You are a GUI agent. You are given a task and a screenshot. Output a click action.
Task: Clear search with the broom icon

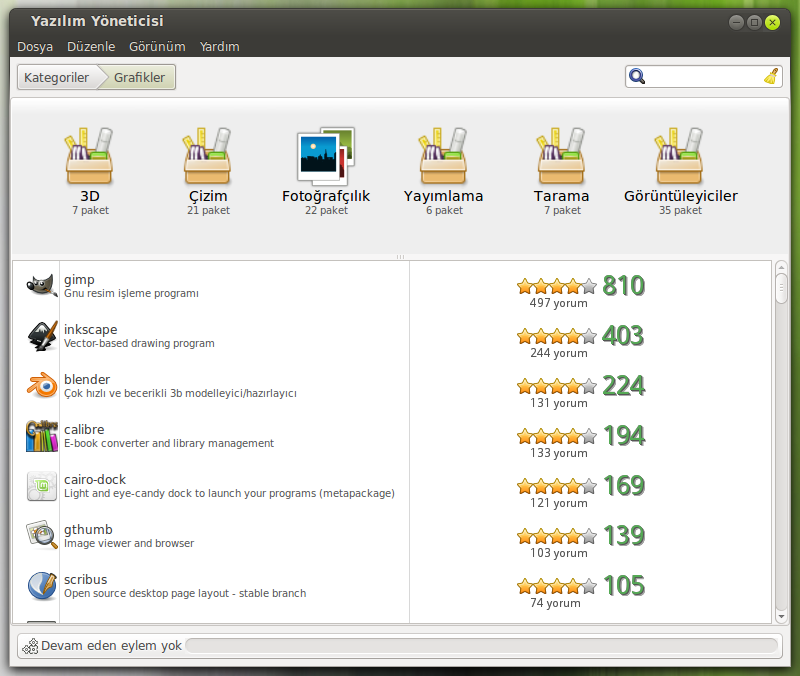[771, 77]
